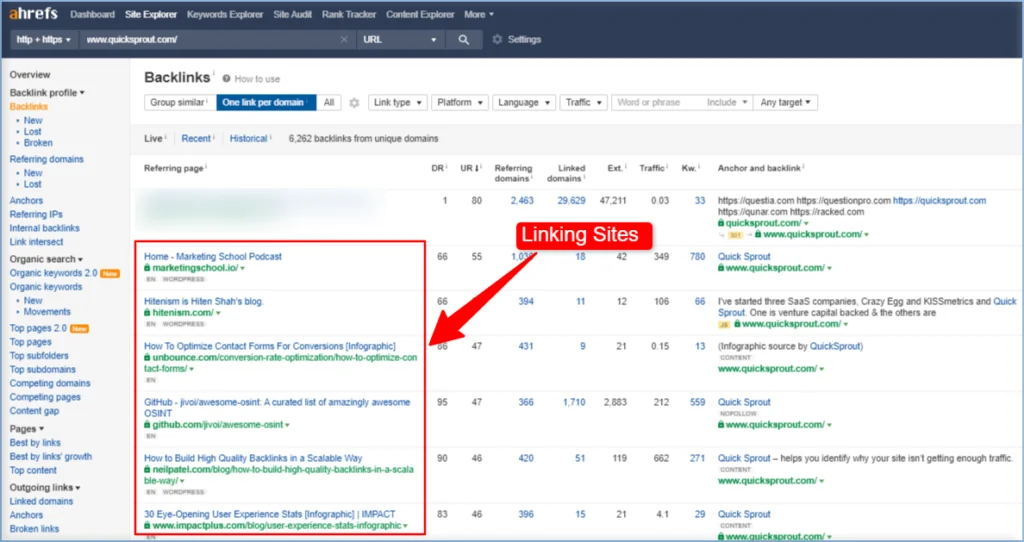Open the Home - Marketing School Podcast link
The image size is (1024, 542).
213,256
